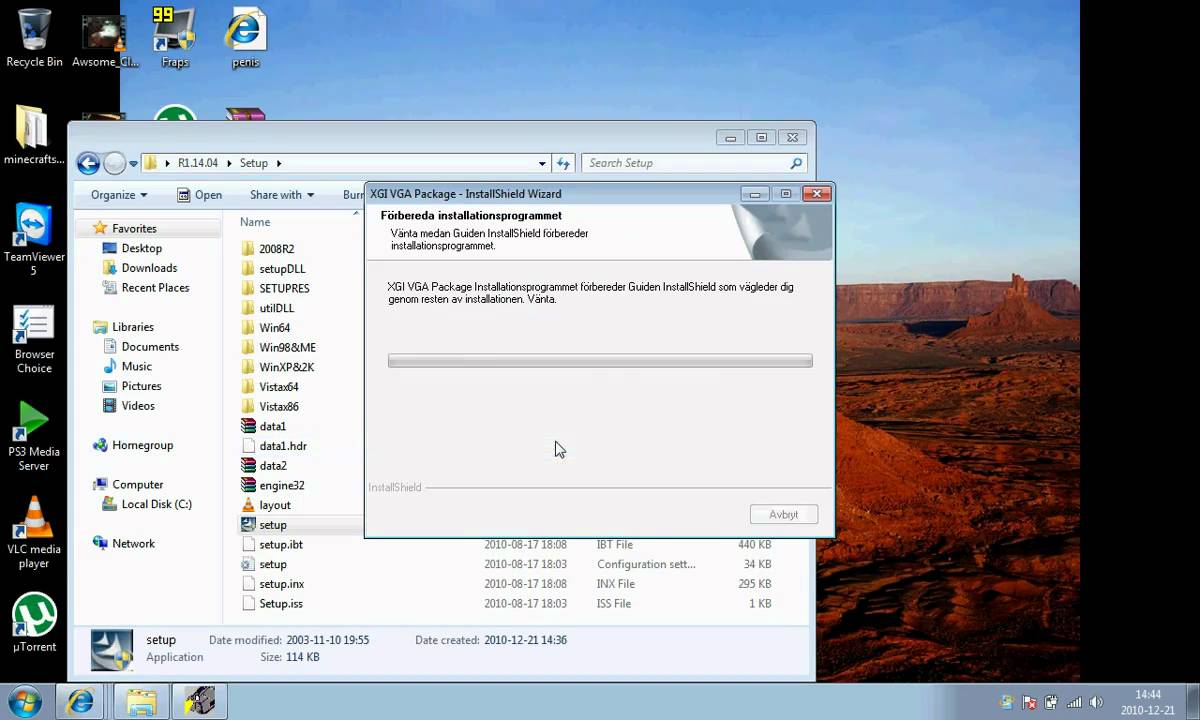Go to R1.14.04 in the breadcrumb path
Screen dimensions: 1200x720
pos(197,163)
